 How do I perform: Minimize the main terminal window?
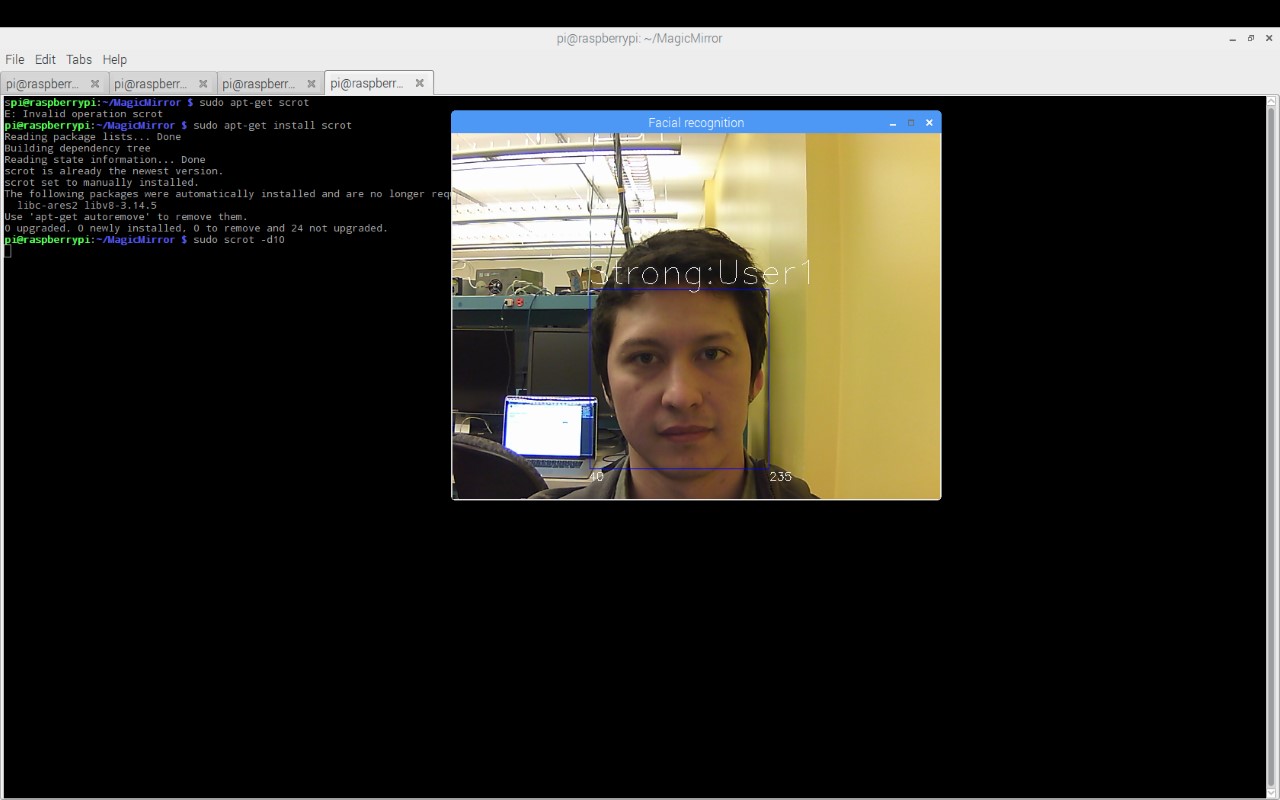1232,39
